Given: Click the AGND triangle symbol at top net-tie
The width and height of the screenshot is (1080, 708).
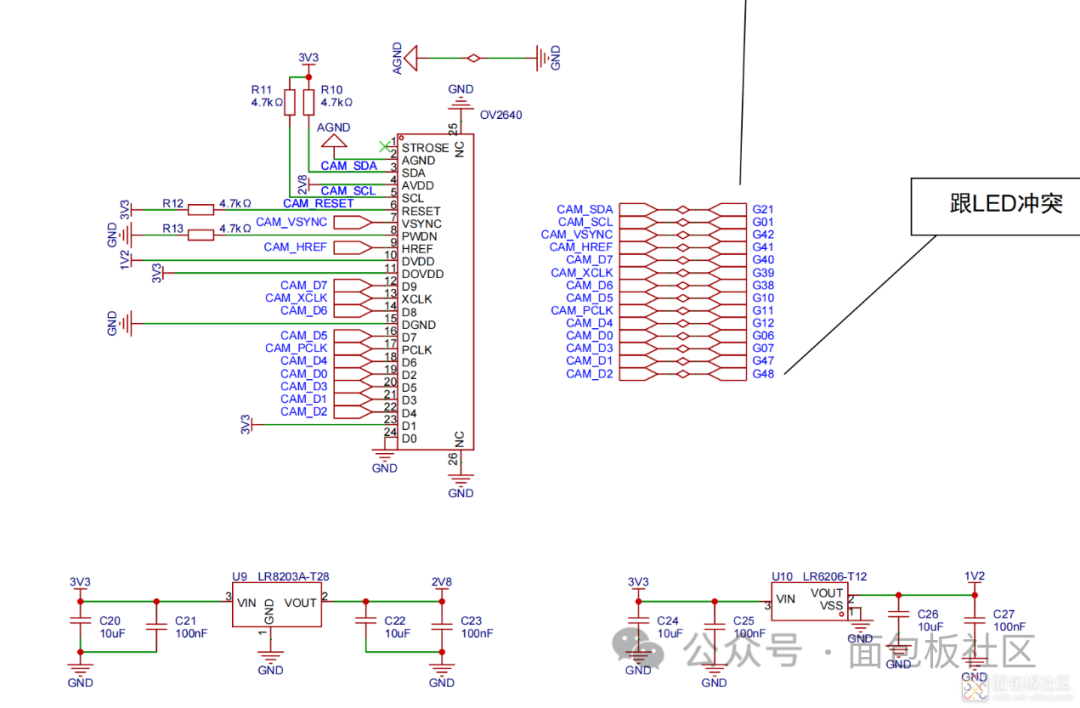Looking at the screenshot, I should (411, 59).
